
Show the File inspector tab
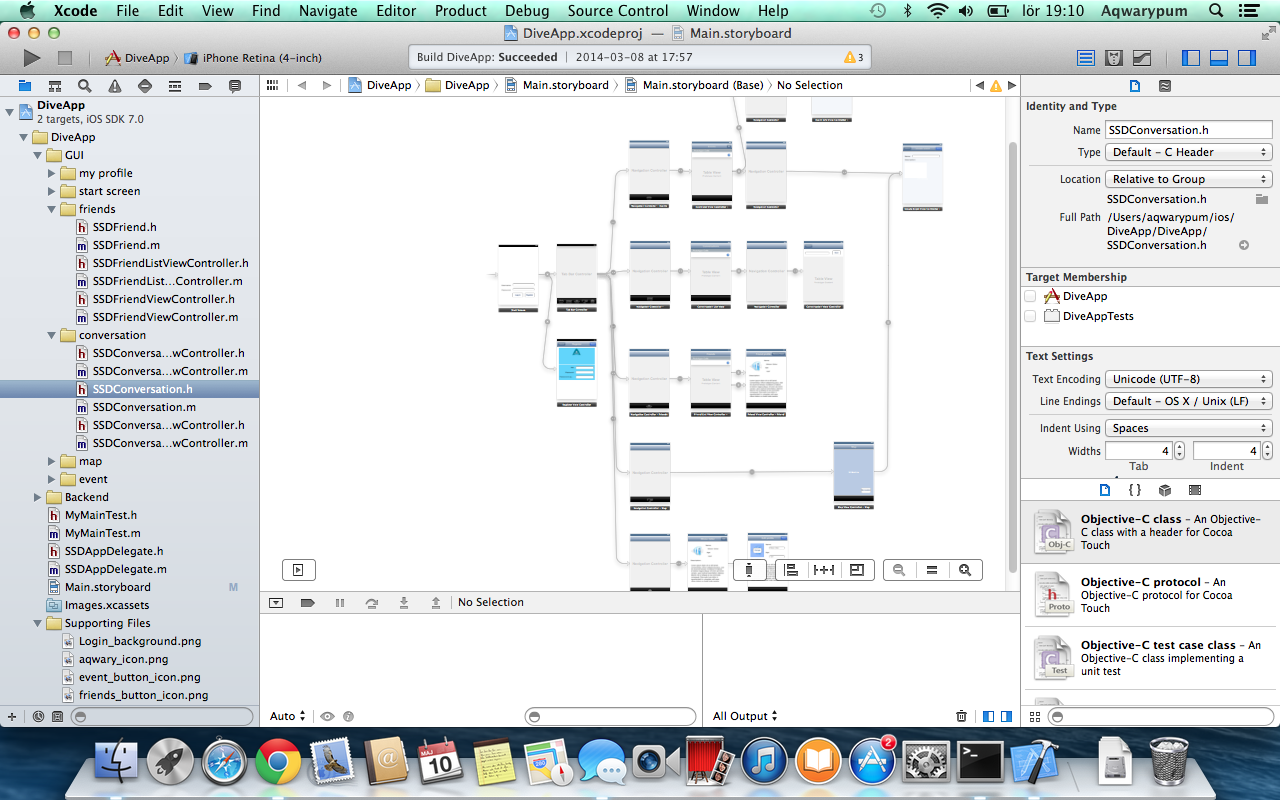pyautogui.click(x=1134, y=86)
